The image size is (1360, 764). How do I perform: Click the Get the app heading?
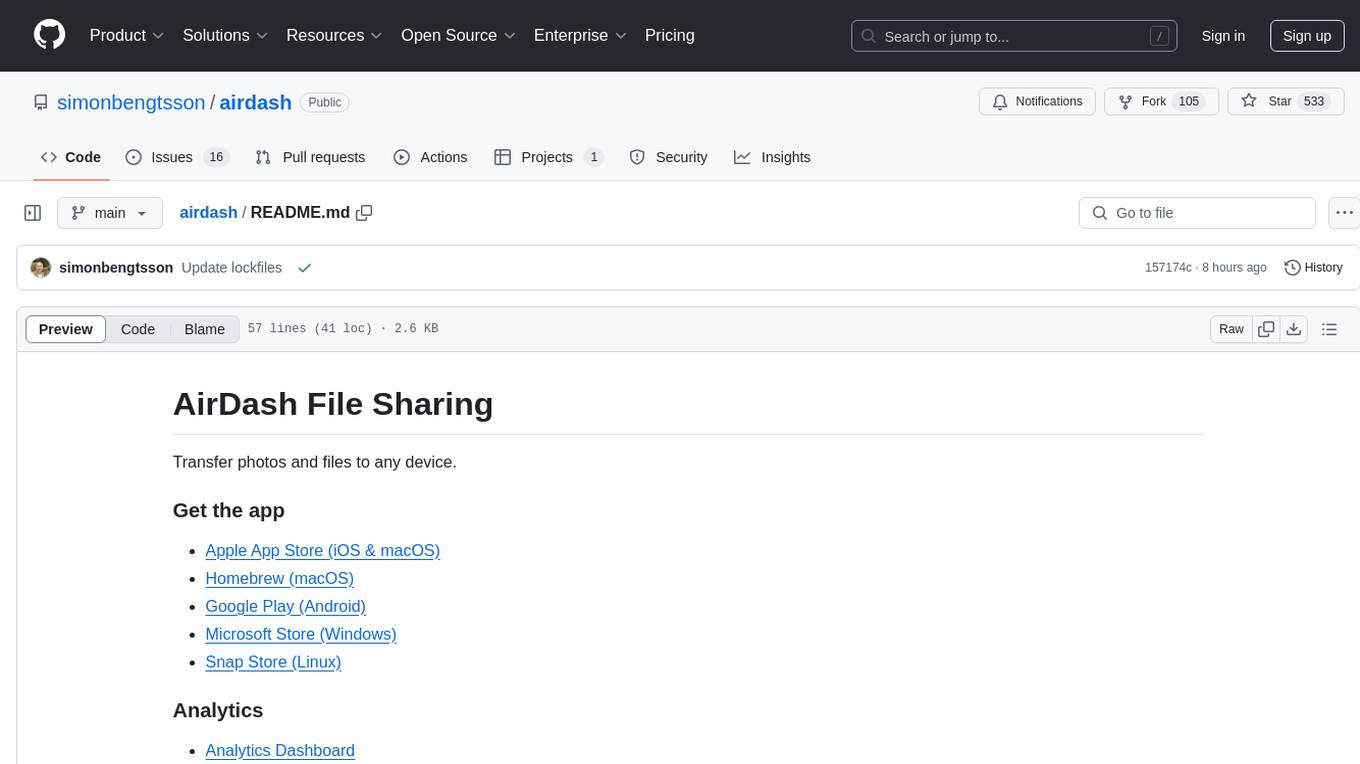coord(229,510)
